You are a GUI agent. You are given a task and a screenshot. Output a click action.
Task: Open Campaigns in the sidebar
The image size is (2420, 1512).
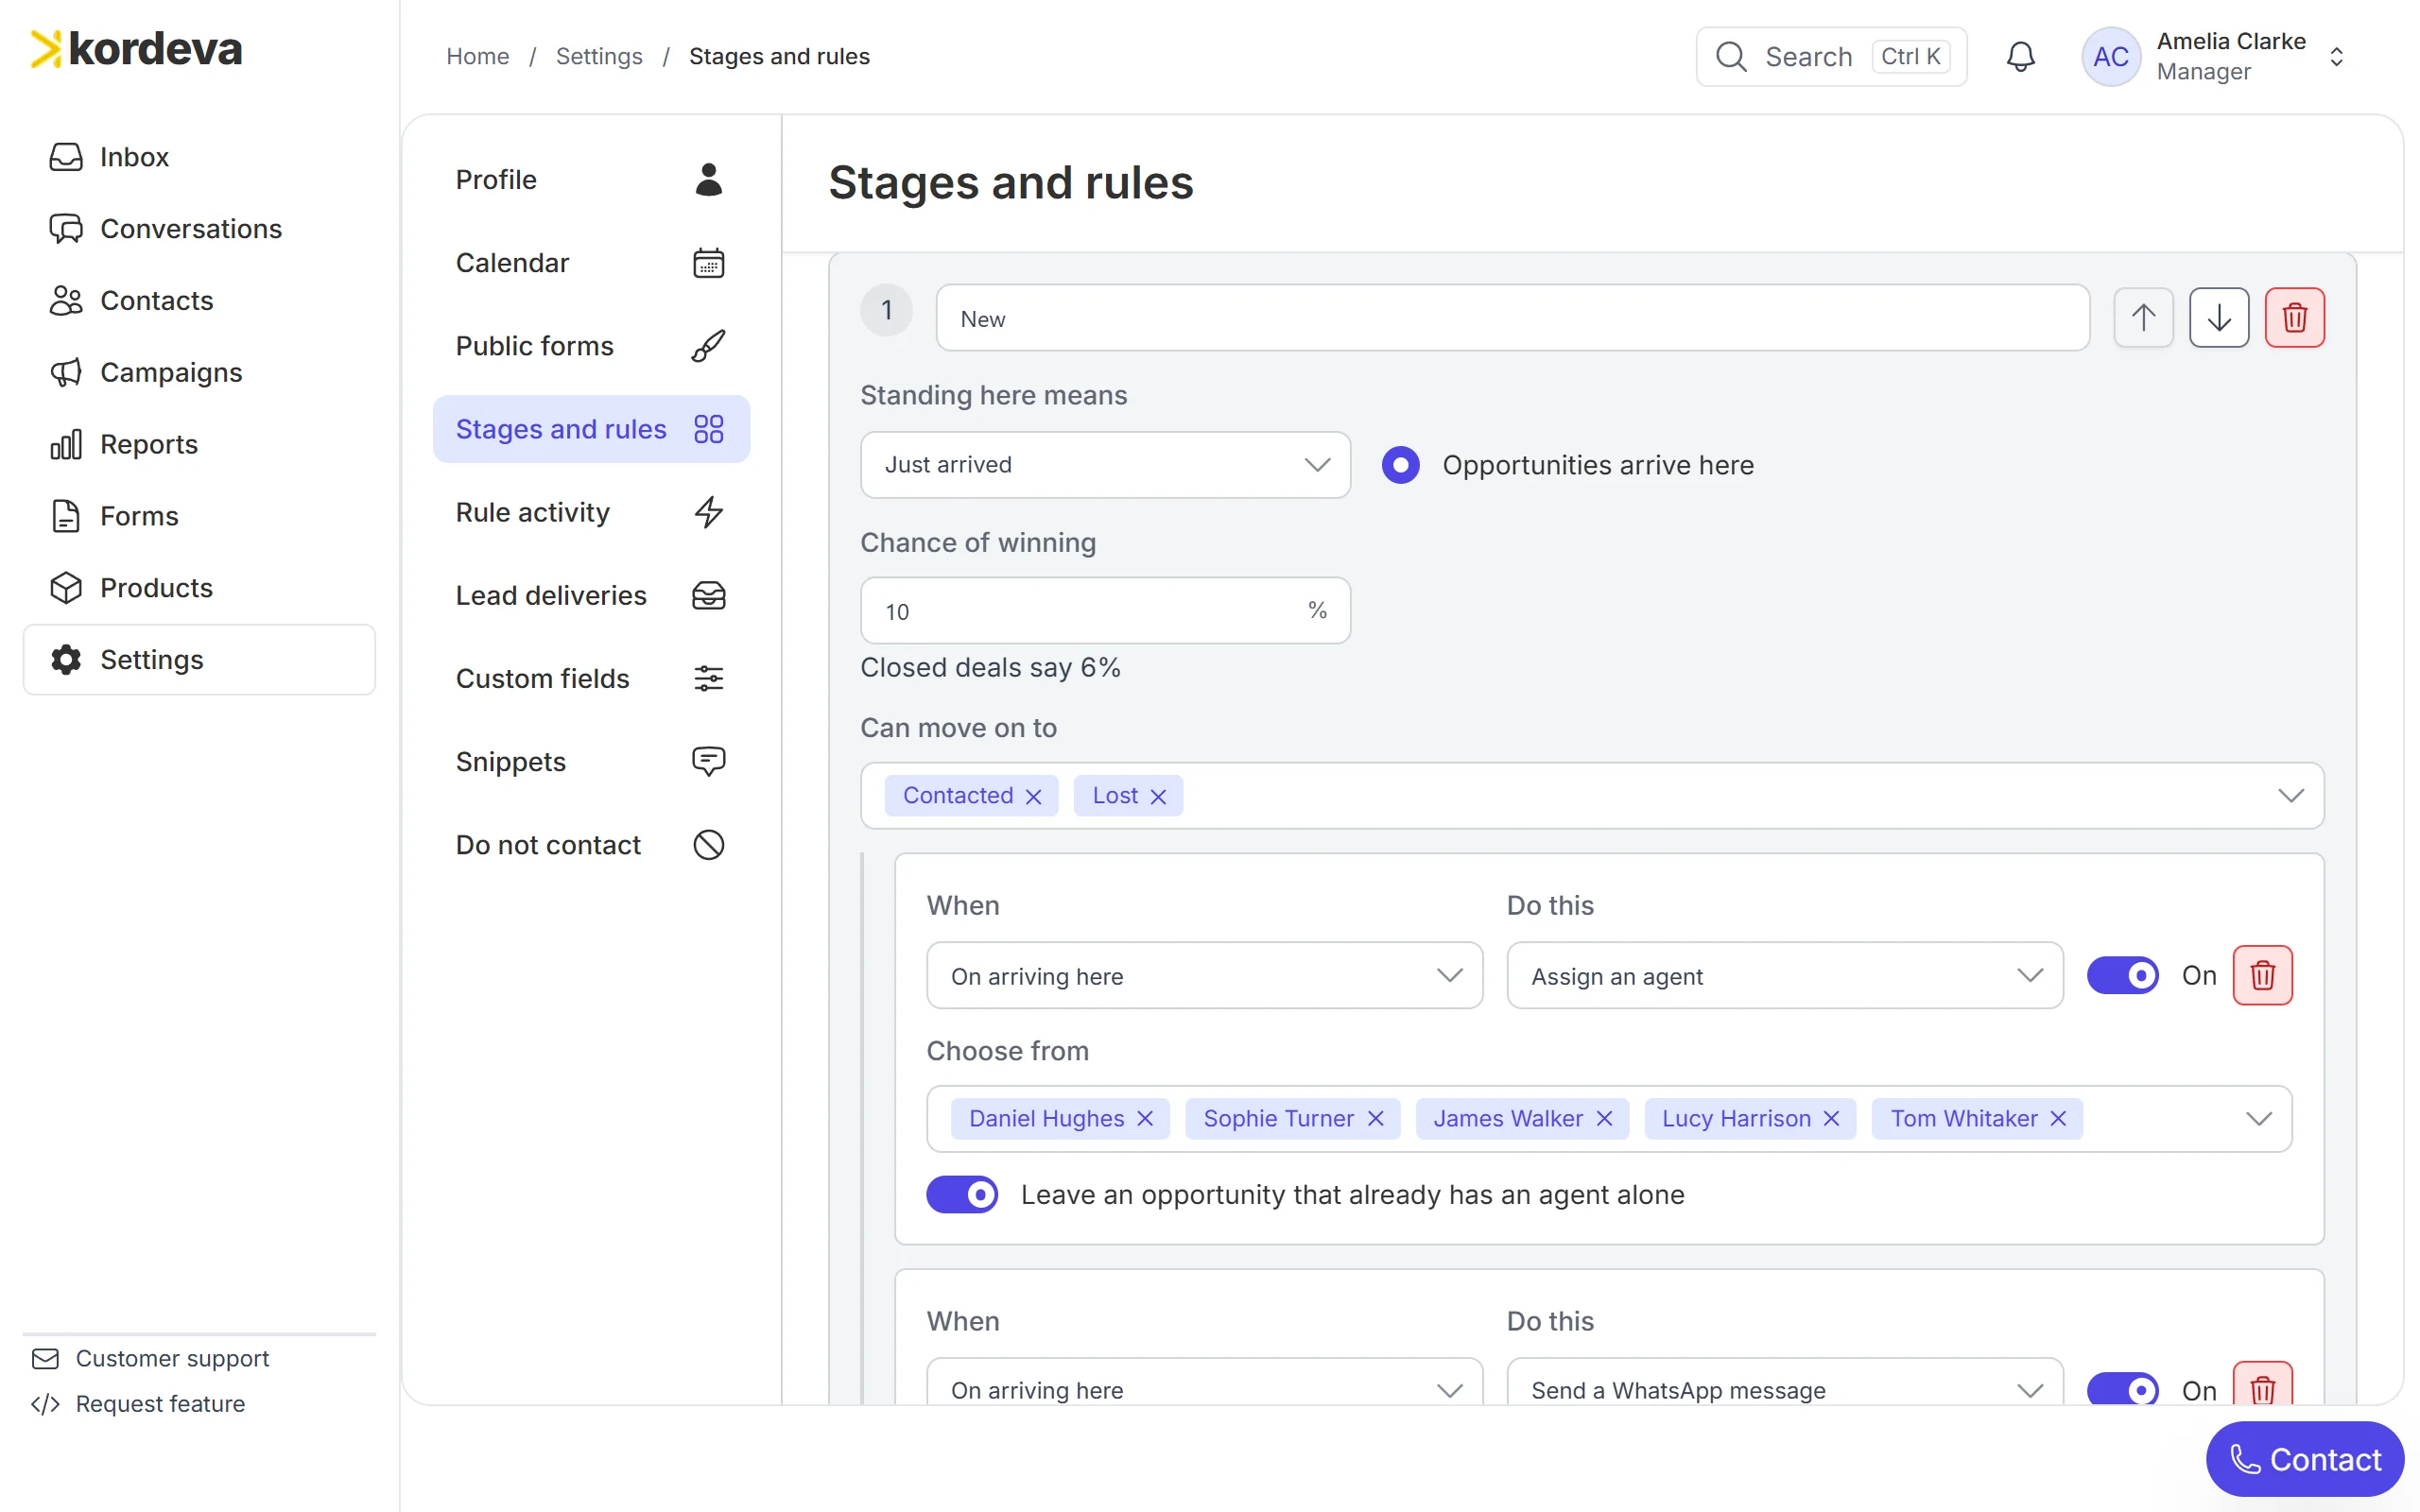pyautogui.click(x=199, y=373)
